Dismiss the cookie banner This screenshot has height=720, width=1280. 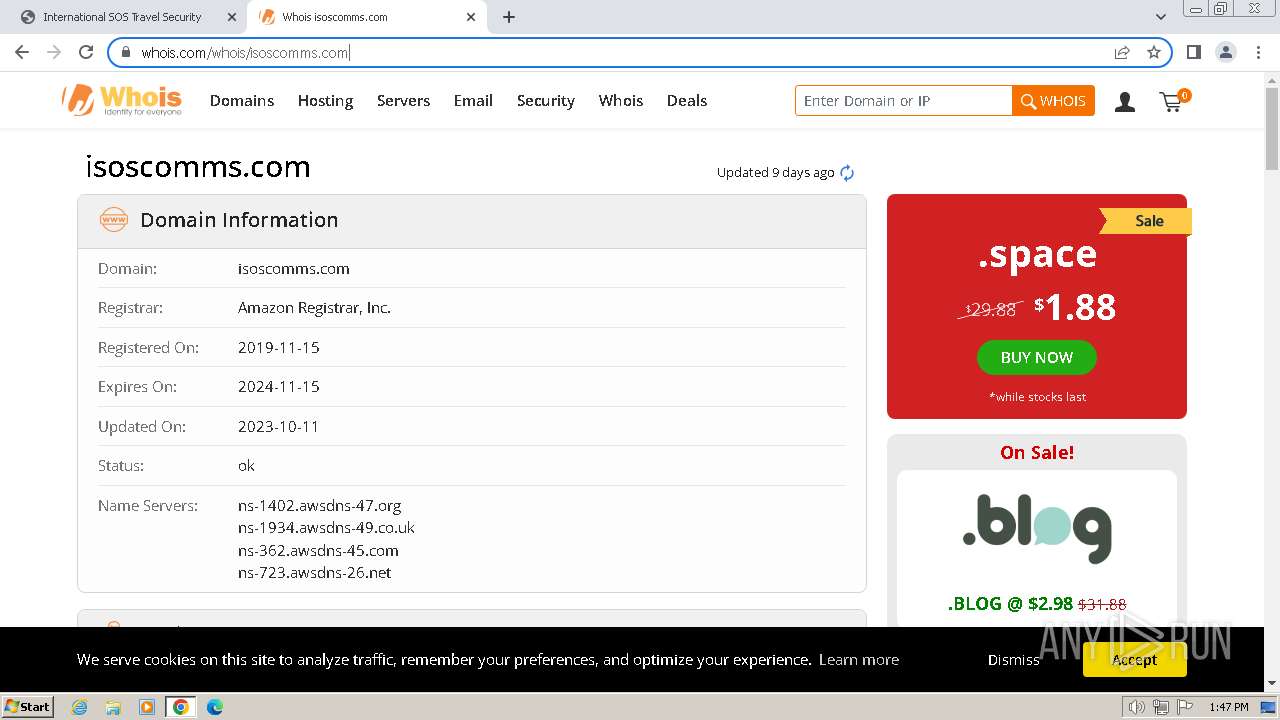[x=1013, y=660]
